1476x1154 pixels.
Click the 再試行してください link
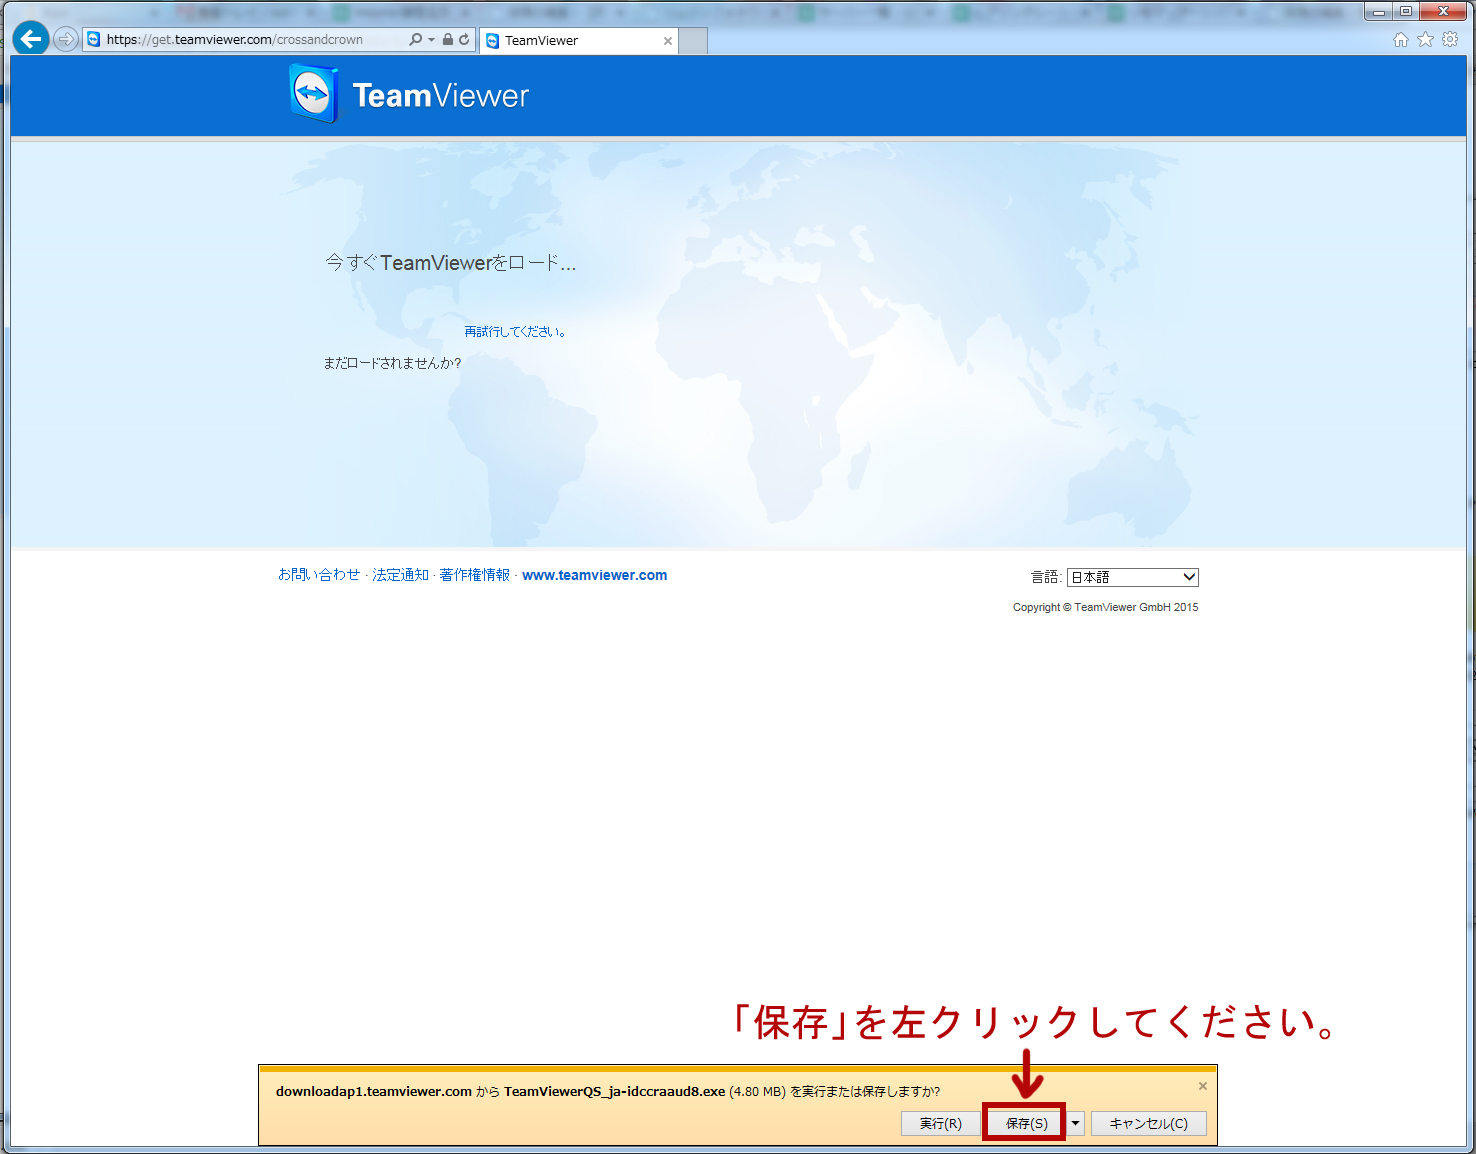516,332
